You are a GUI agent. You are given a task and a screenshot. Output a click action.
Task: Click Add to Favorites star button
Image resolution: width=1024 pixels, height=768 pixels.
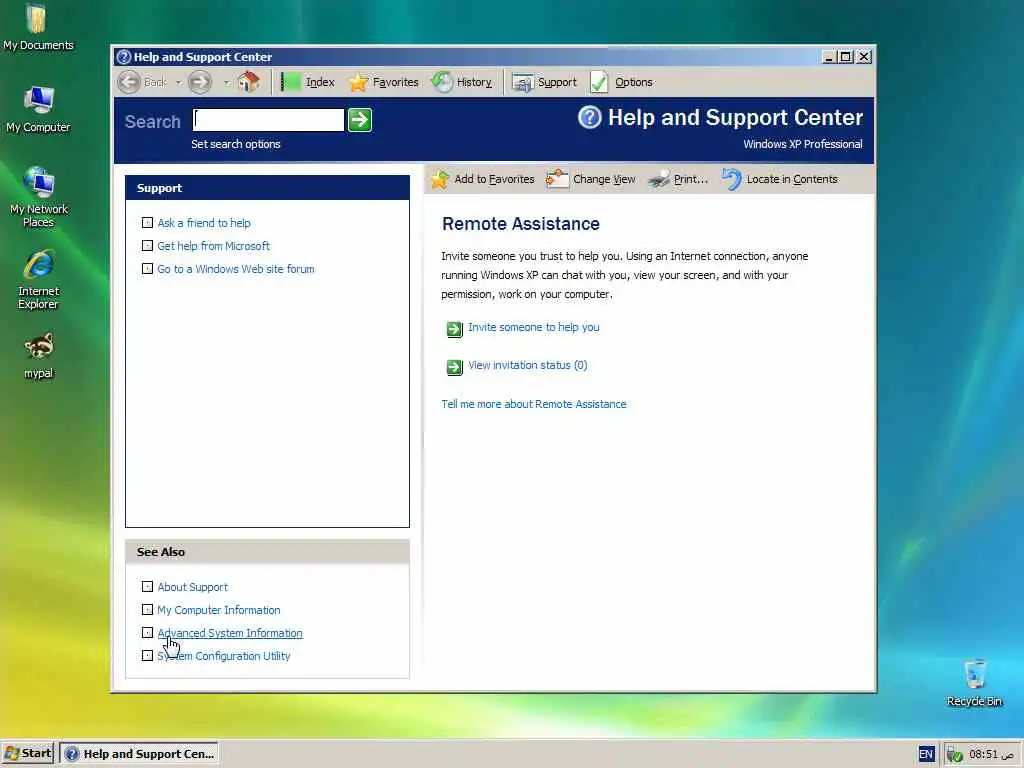pos(482,179)
